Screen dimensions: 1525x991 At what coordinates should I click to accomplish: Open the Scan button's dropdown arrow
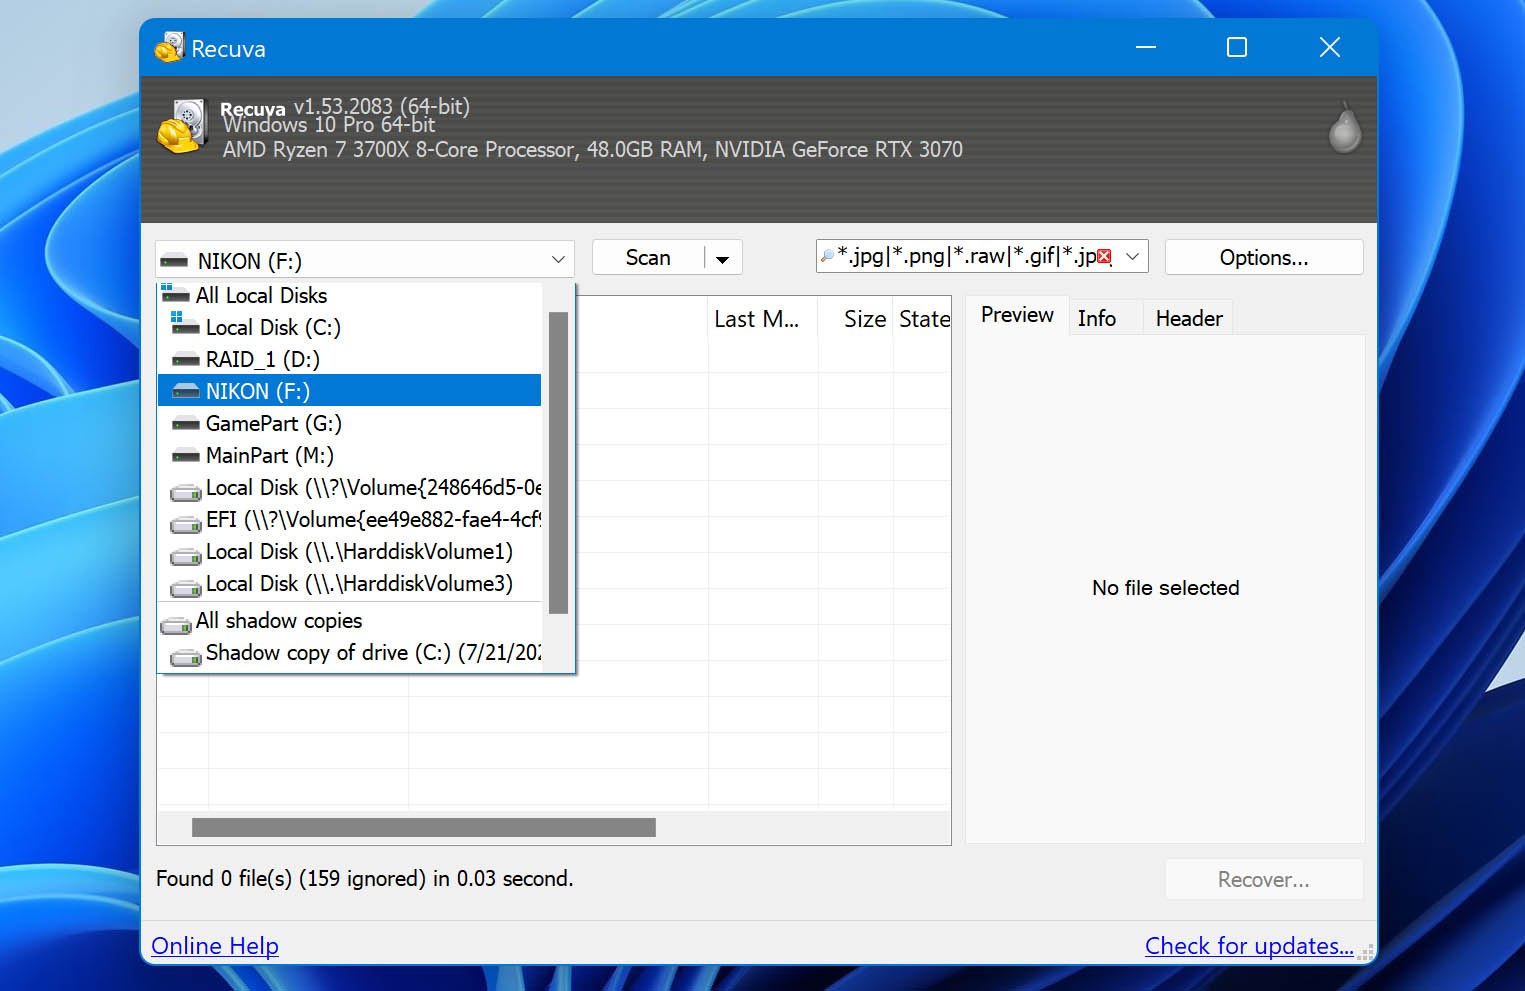click(722, 258)
